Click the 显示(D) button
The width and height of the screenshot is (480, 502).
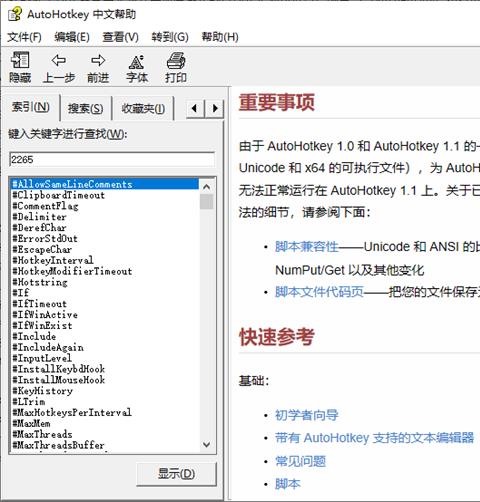coord(176,474)
